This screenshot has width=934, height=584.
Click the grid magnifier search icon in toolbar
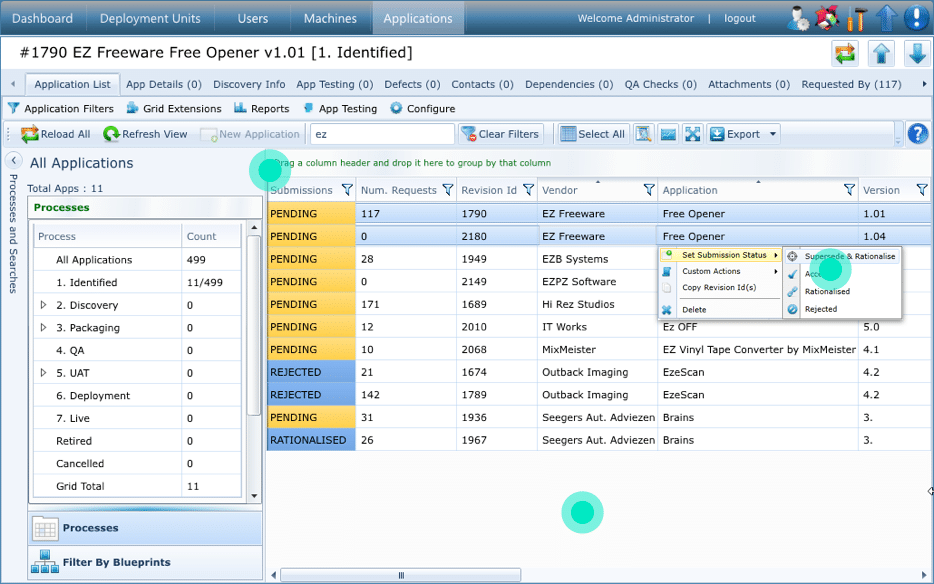pos(643,134)
